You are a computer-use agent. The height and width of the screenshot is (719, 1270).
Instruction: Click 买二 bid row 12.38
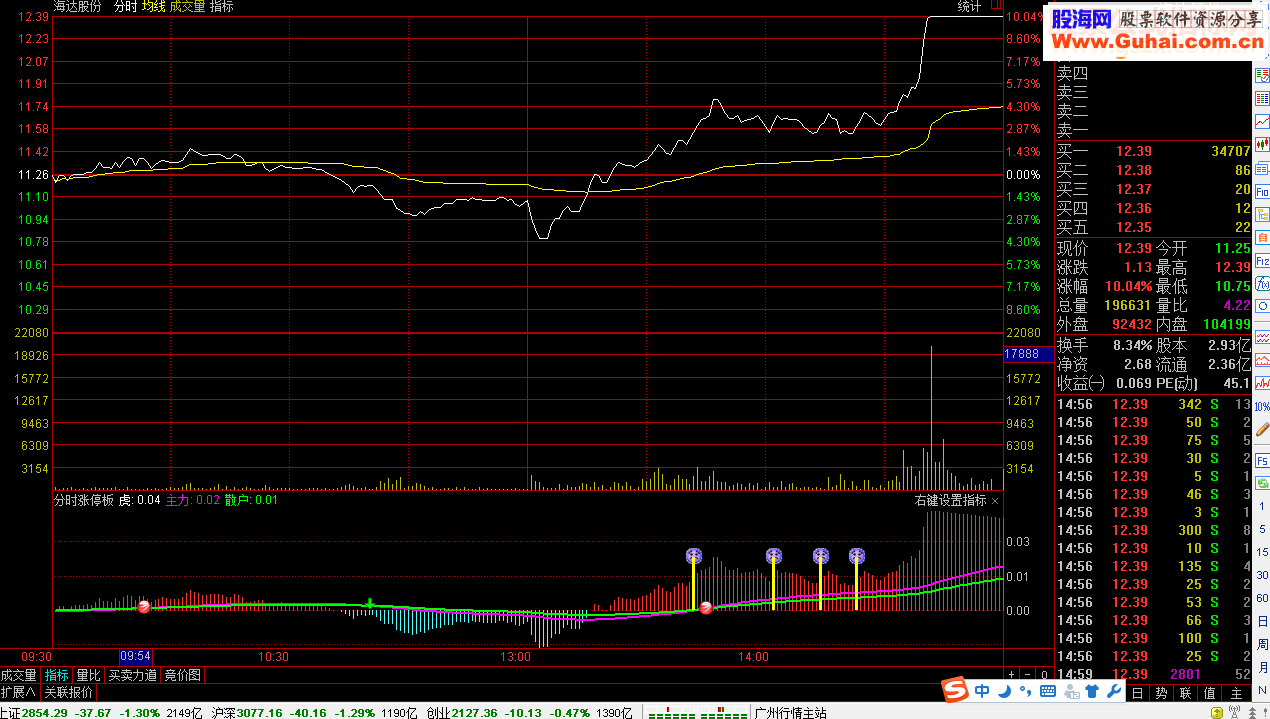(1154, 170)
